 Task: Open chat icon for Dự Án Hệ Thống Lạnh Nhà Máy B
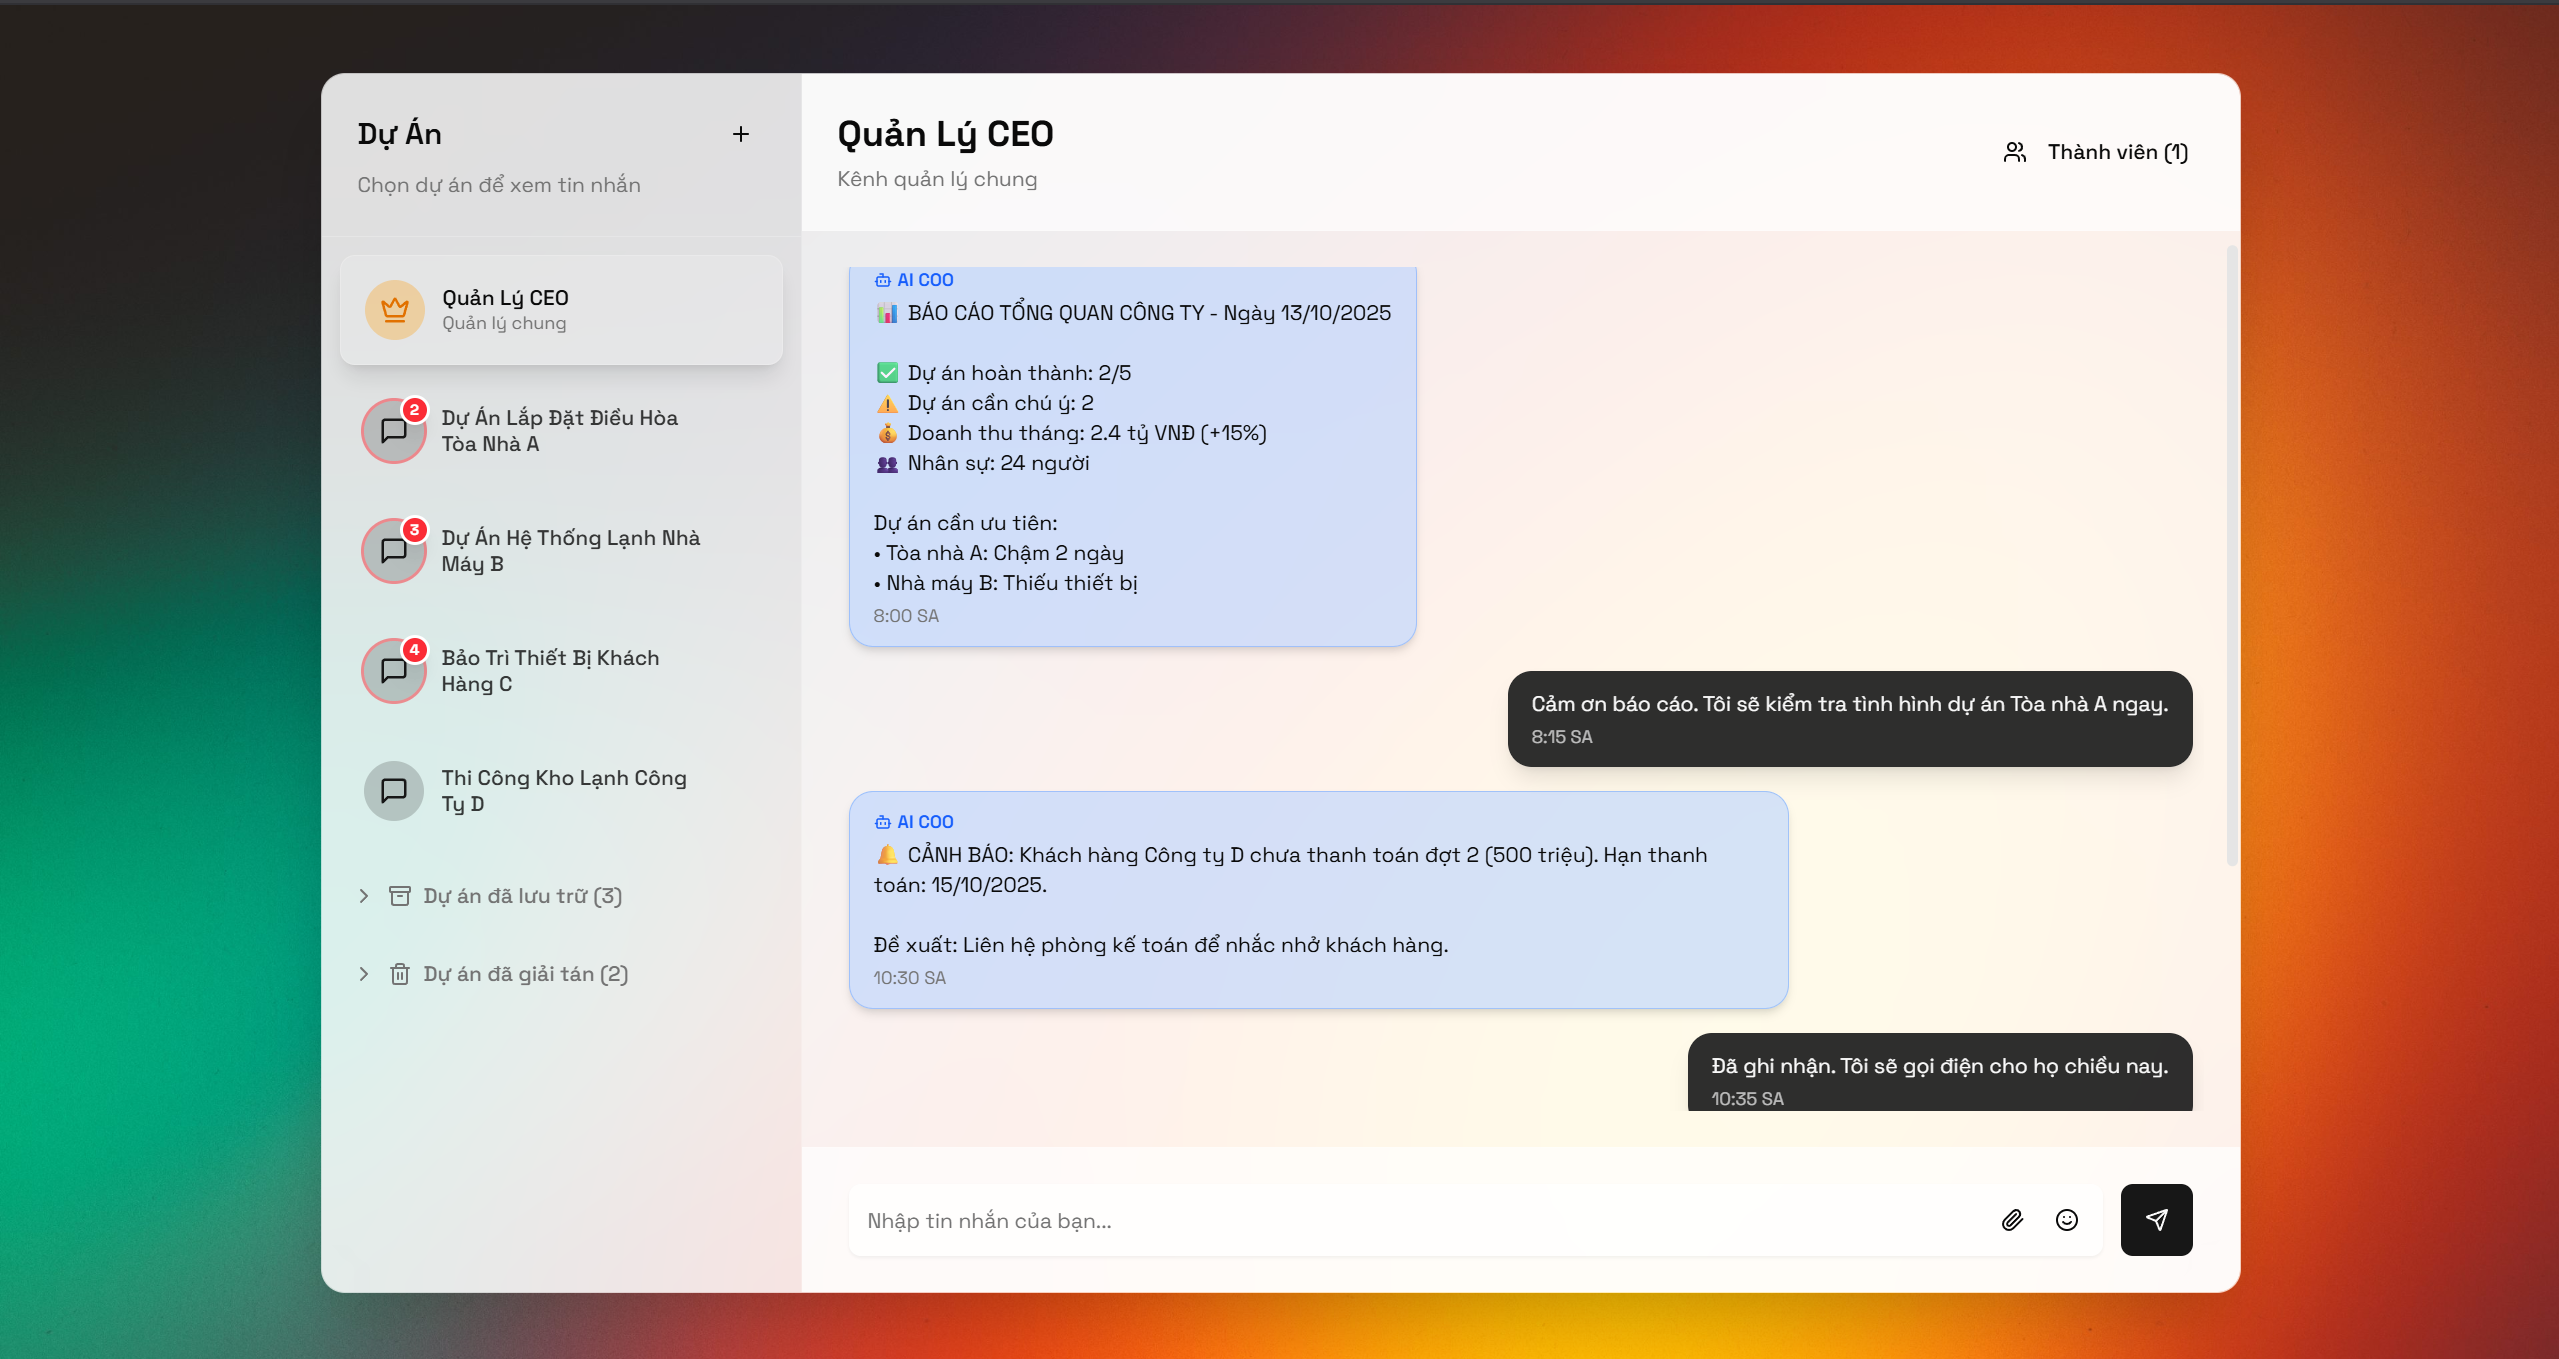point(393,551)
